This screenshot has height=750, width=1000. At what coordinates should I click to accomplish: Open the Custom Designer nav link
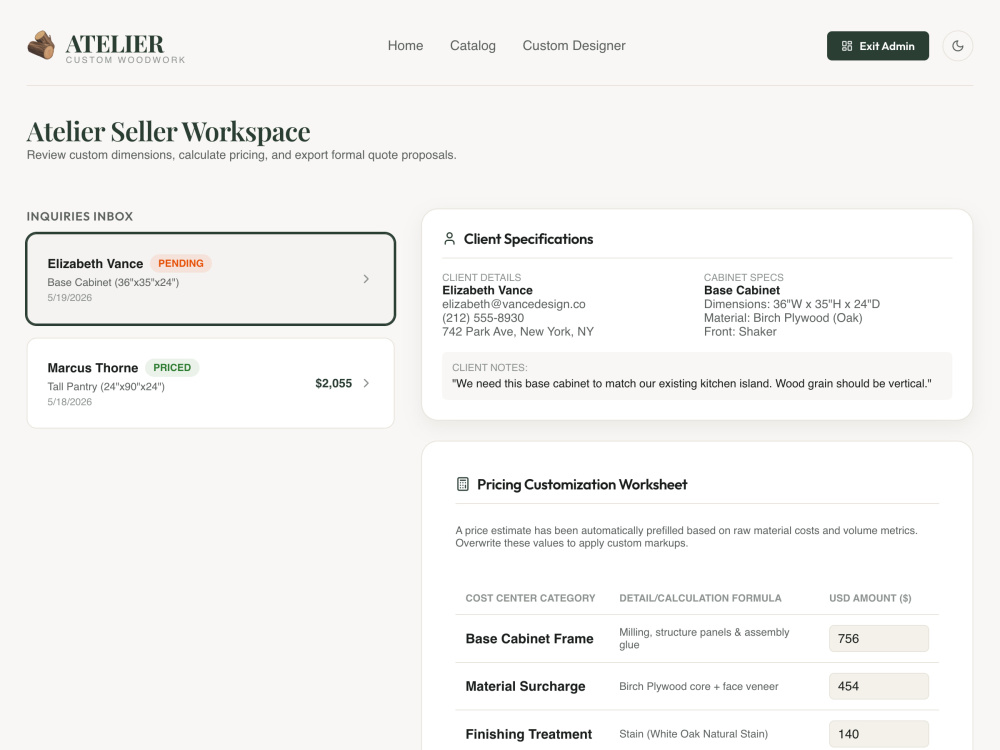pos(574,46)
